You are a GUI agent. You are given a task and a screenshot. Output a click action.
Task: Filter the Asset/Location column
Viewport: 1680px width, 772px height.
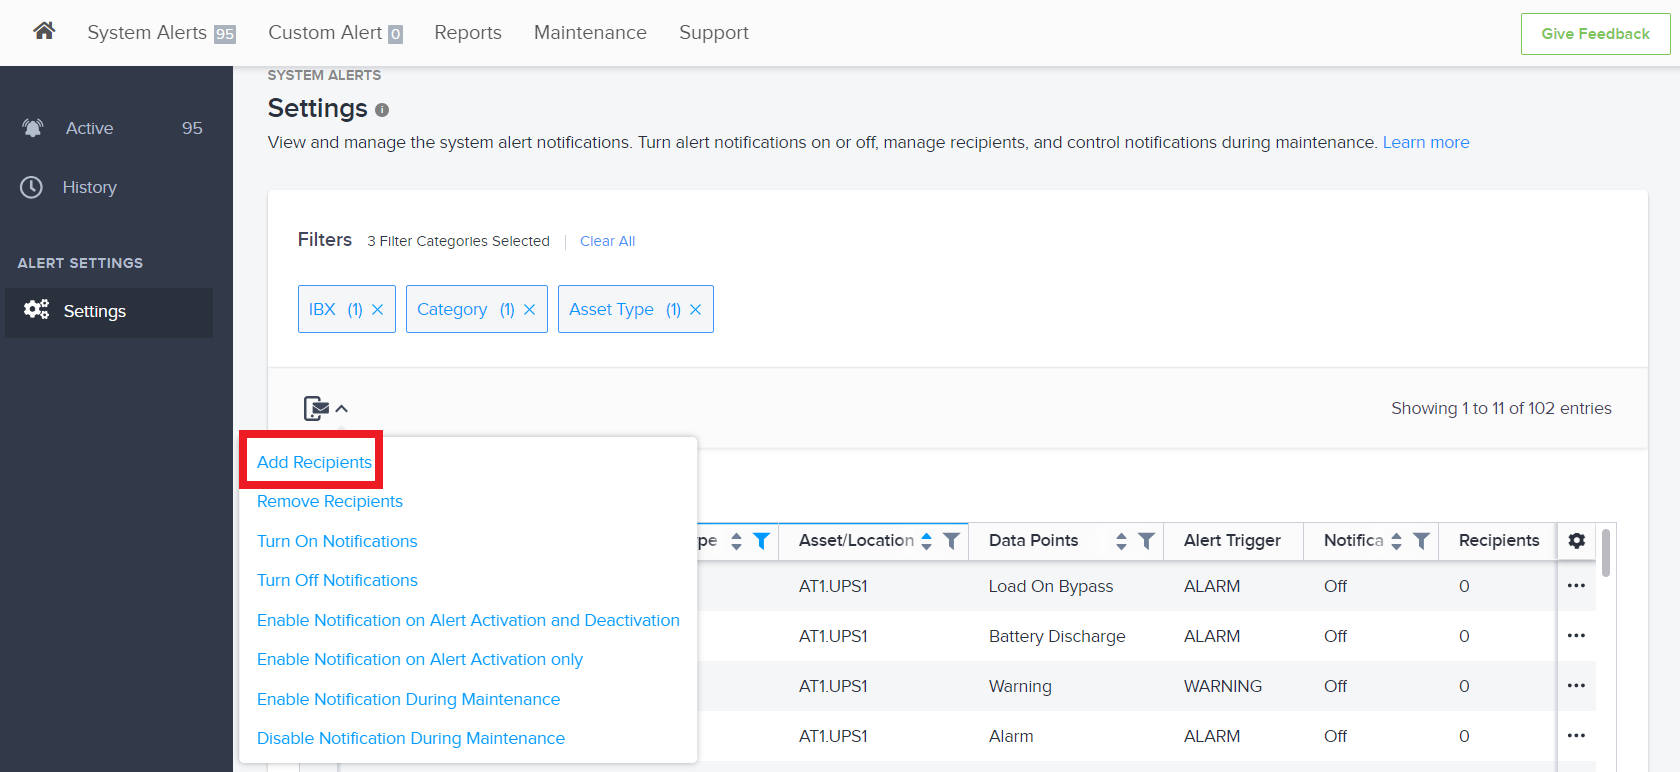[952, 541]
